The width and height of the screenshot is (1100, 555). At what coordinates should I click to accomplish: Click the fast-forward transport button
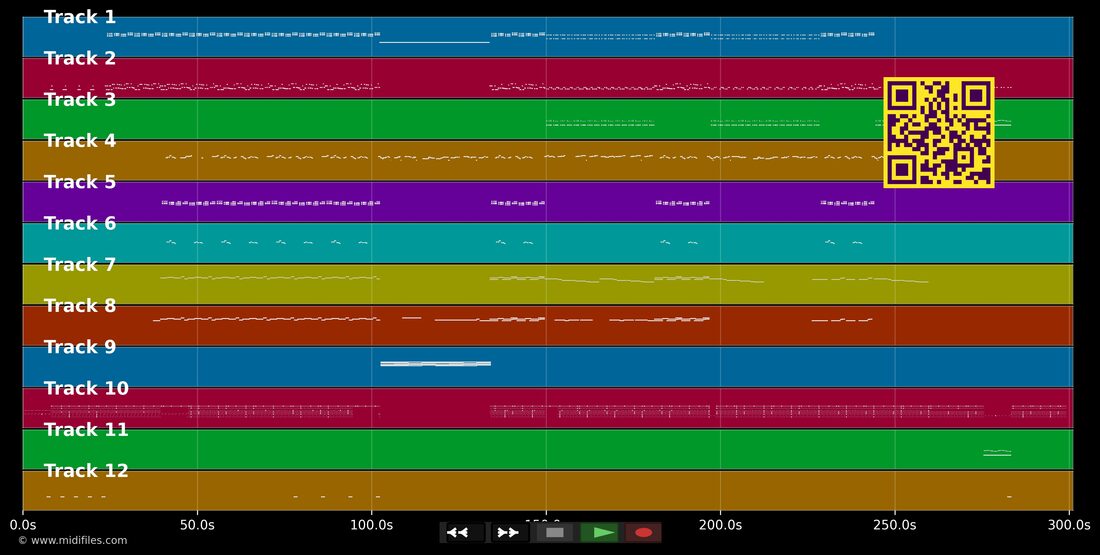509,533
